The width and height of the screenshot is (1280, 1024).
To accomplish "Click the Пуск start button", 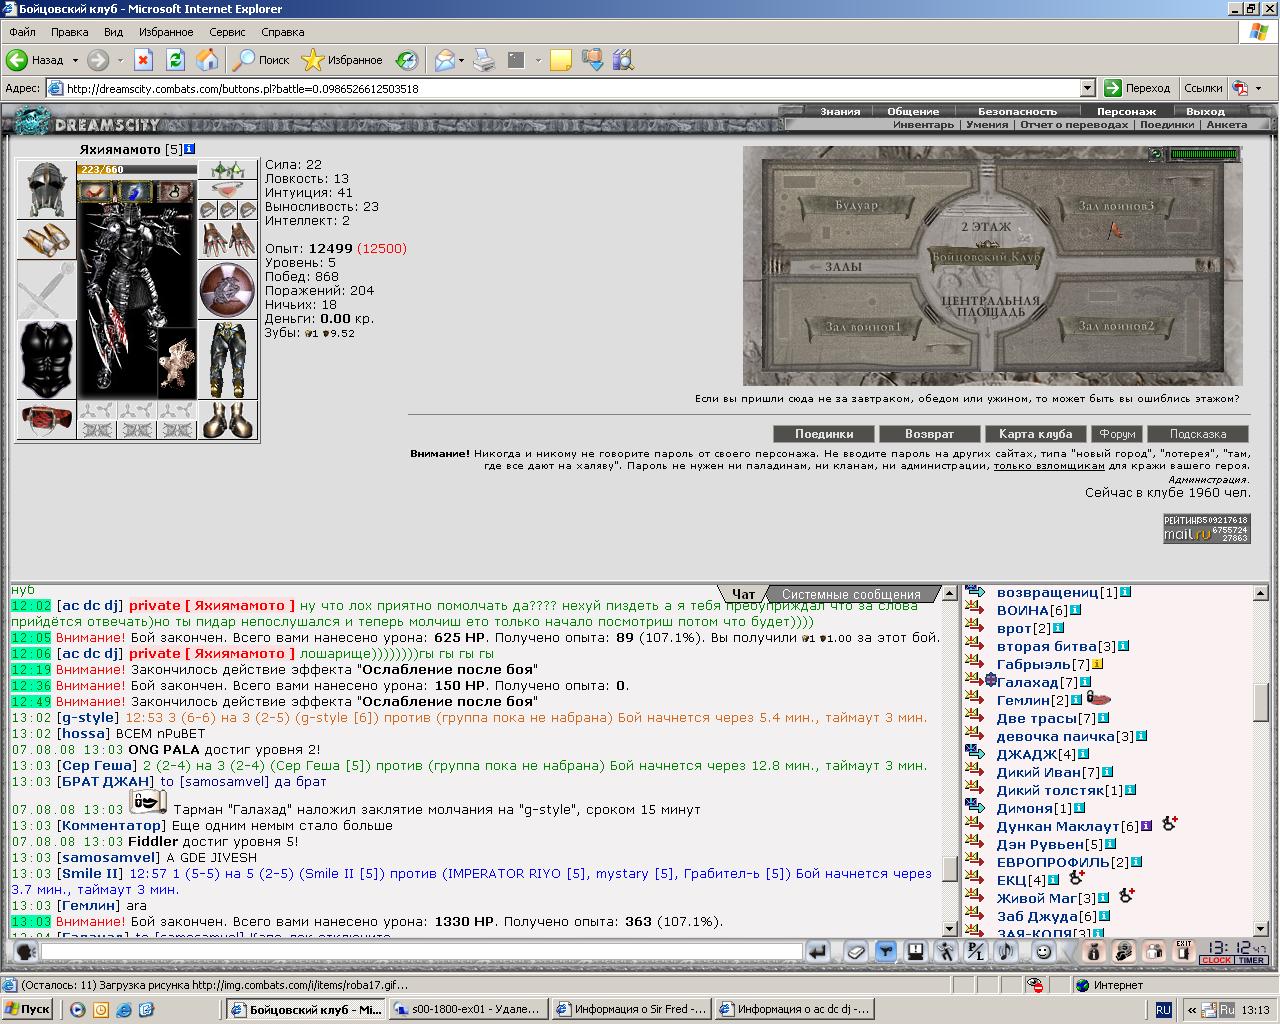I will tap(27, 1009).
